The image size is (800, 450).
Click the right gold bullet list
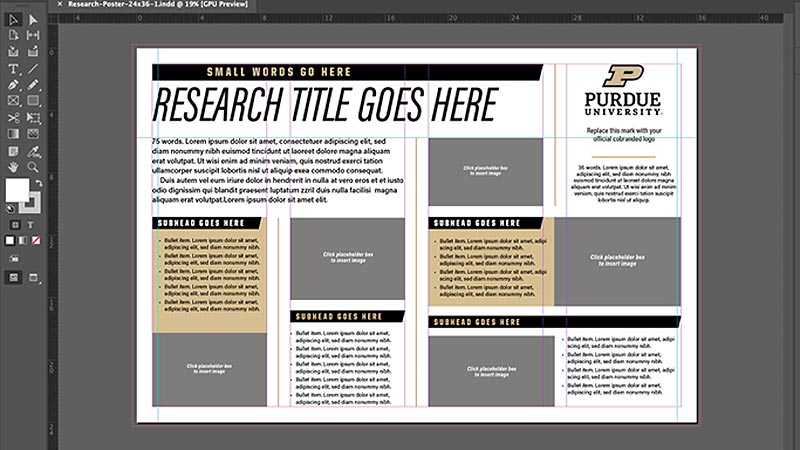tap(491, 267)
